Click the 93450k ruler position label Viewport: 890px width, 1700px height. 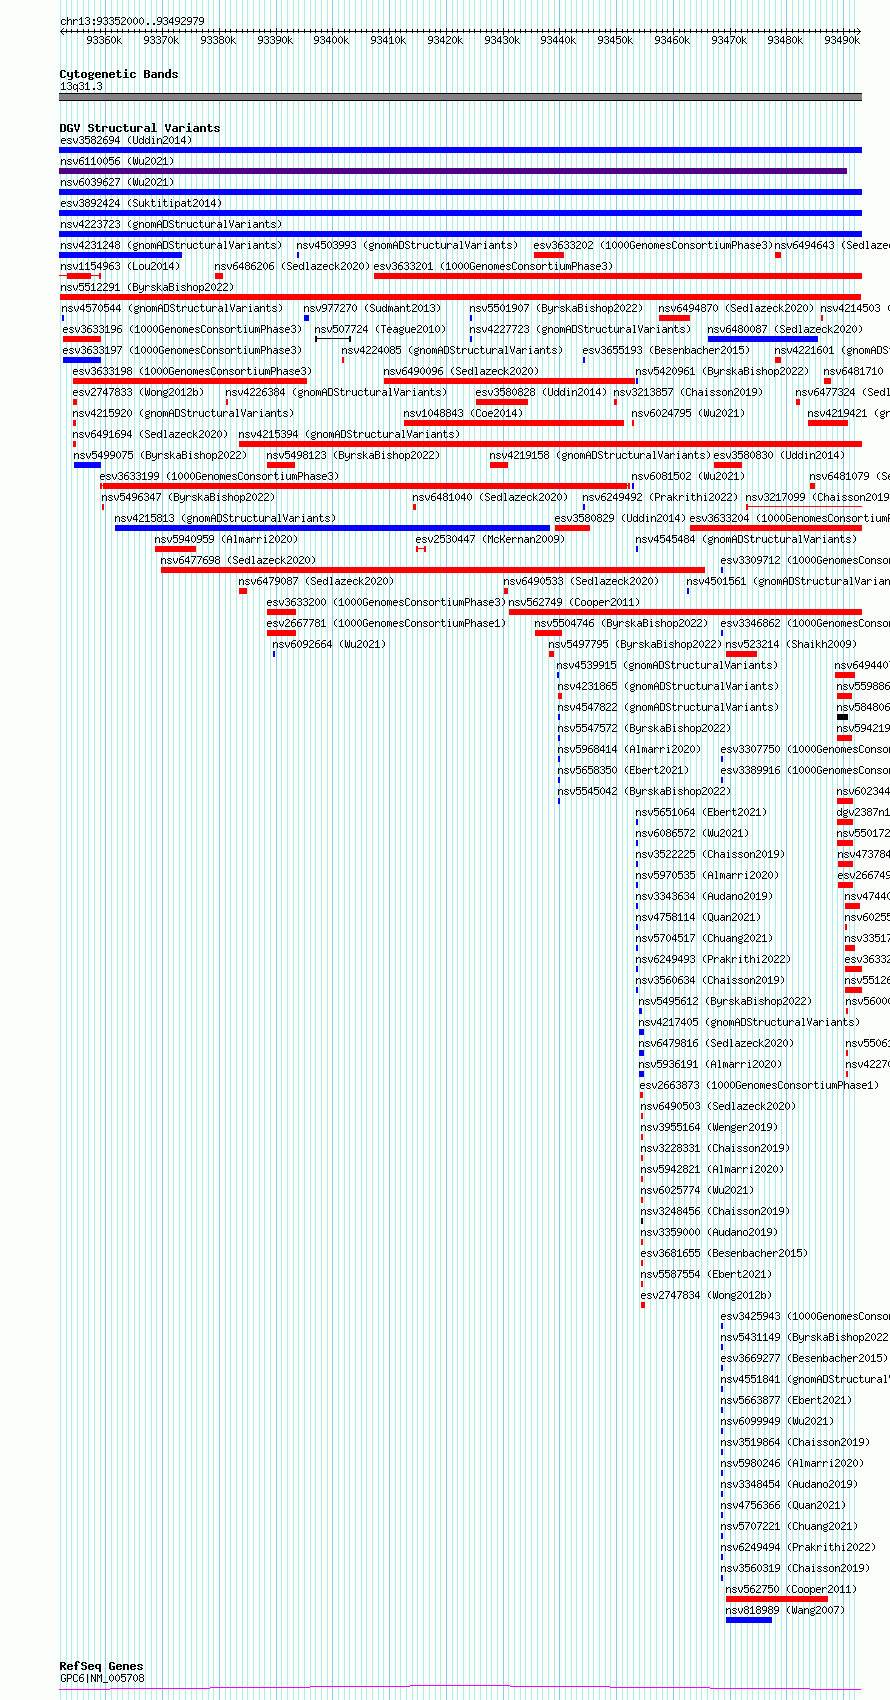coord(615,40)
